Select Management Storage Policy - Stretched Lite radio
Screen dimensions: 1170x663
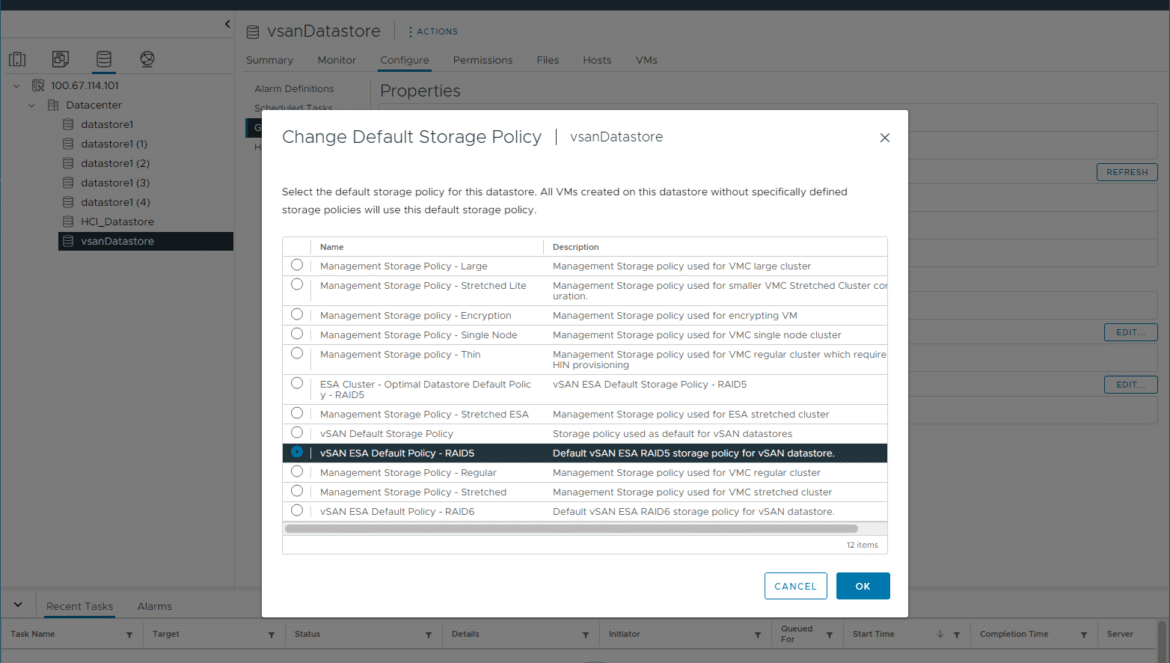coord(297,284)
